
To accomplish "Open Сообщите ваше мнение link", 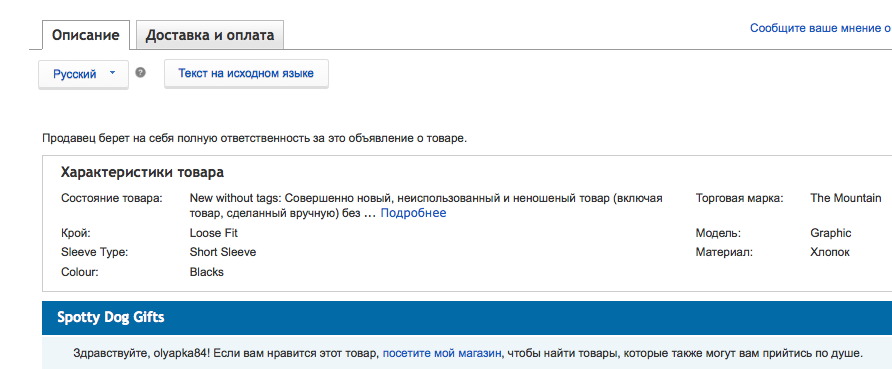I will click(x=820, y=28).
